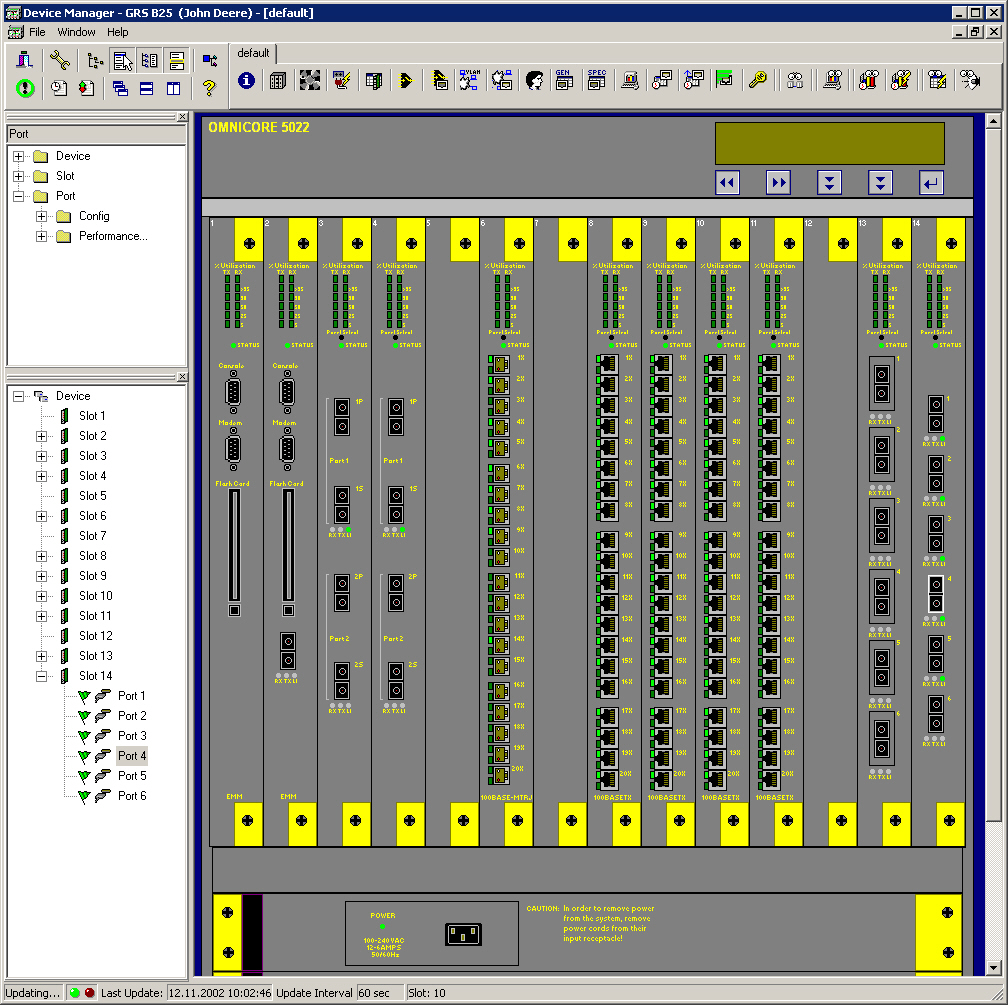Open the File menu
The image size is (1008, 1005).
[x=37, y=32]
